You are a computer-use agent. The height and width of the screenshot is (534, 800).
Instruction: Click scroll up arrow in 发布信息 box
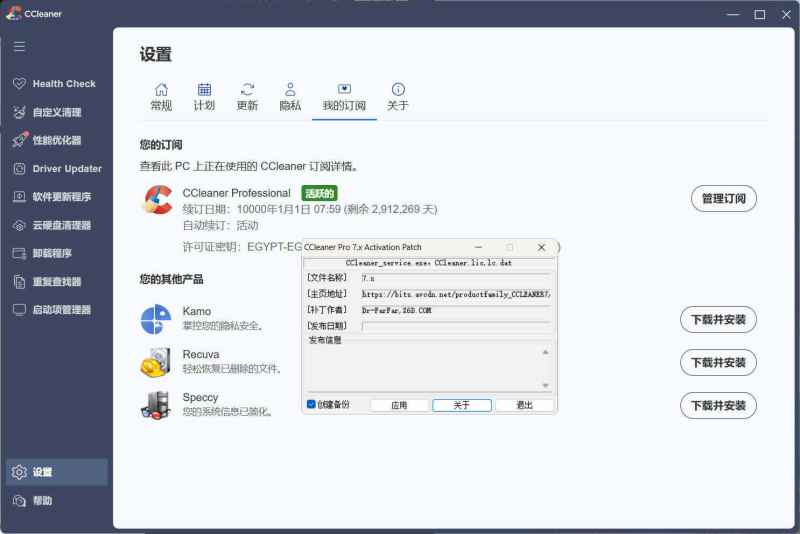click(x=545, y=352)
